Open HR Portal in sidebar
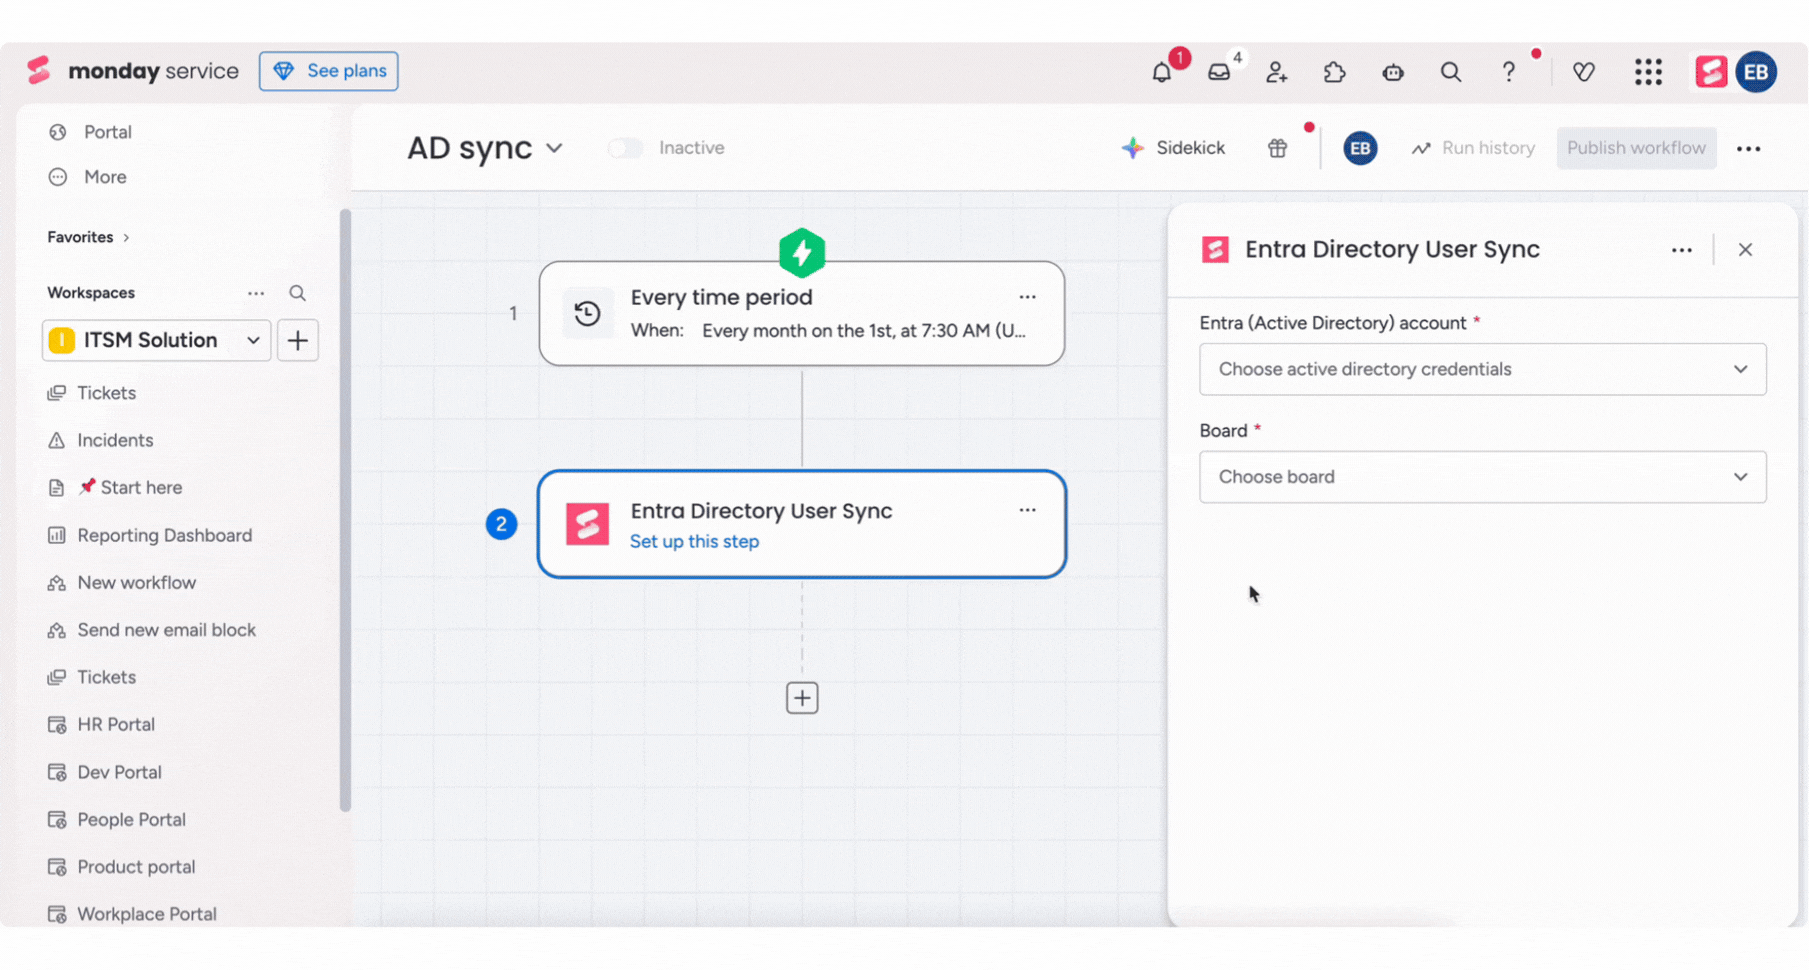Image resolution: width=1809 pixels, height=970 pixels. (x=115, y=725)
